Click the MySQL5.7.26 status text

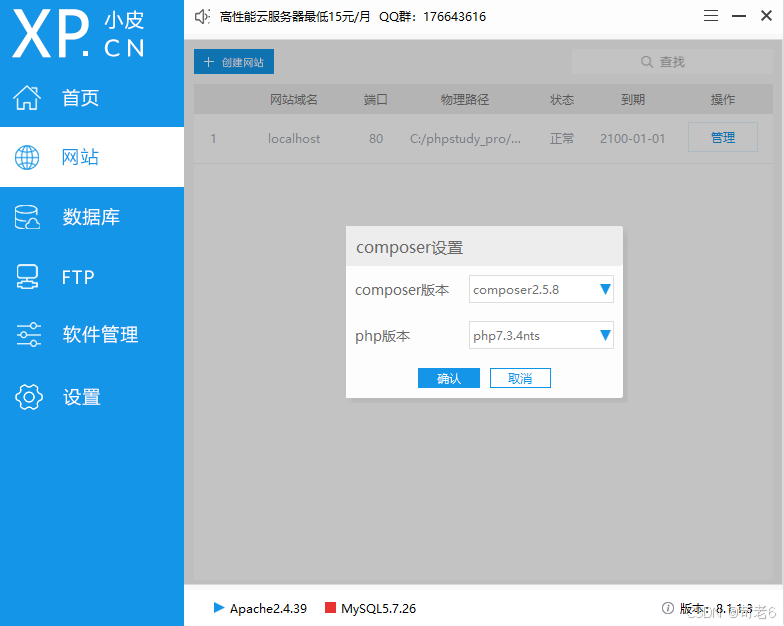[x=378, y=608]
